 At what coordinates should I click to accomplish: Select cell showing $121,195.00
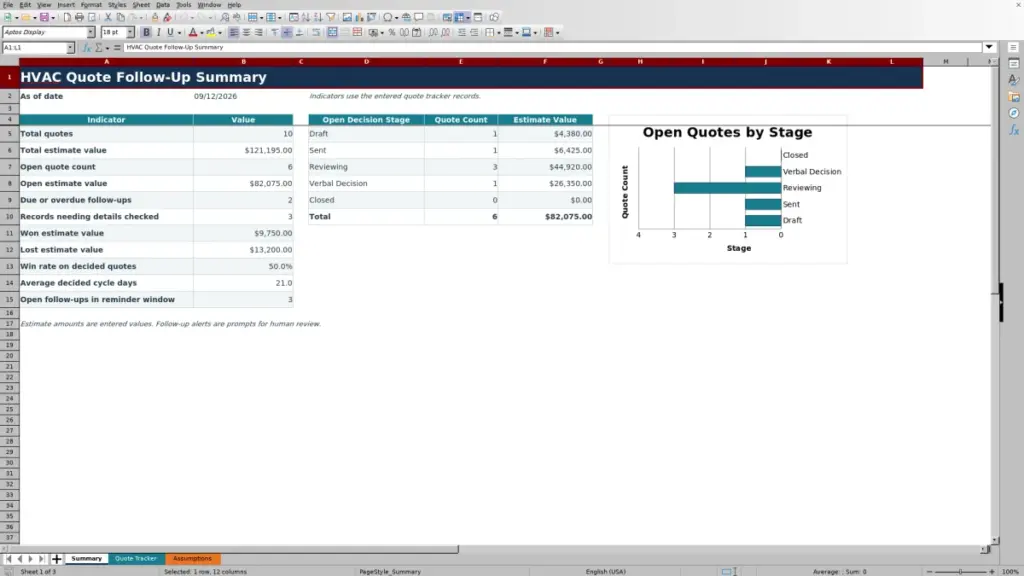point(243,150)
